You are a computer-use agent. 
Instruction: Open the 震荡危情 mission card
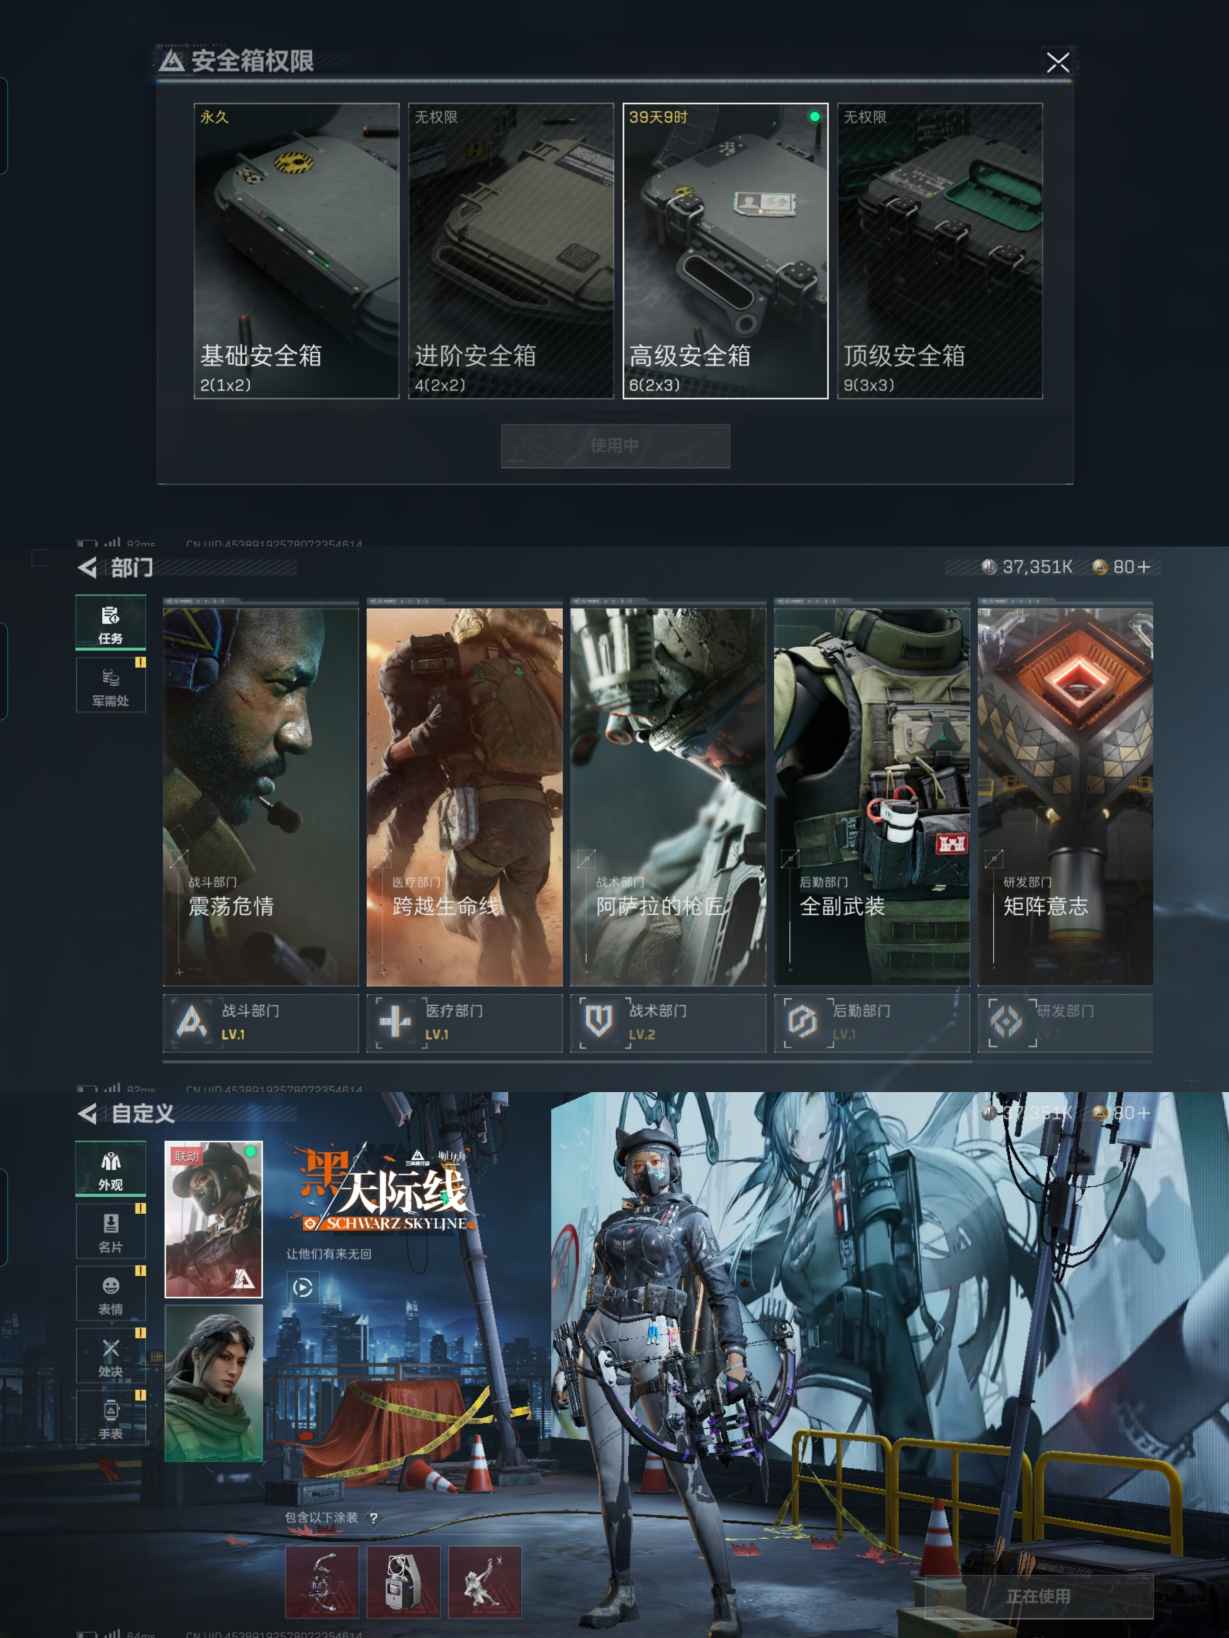pos(260,796)
